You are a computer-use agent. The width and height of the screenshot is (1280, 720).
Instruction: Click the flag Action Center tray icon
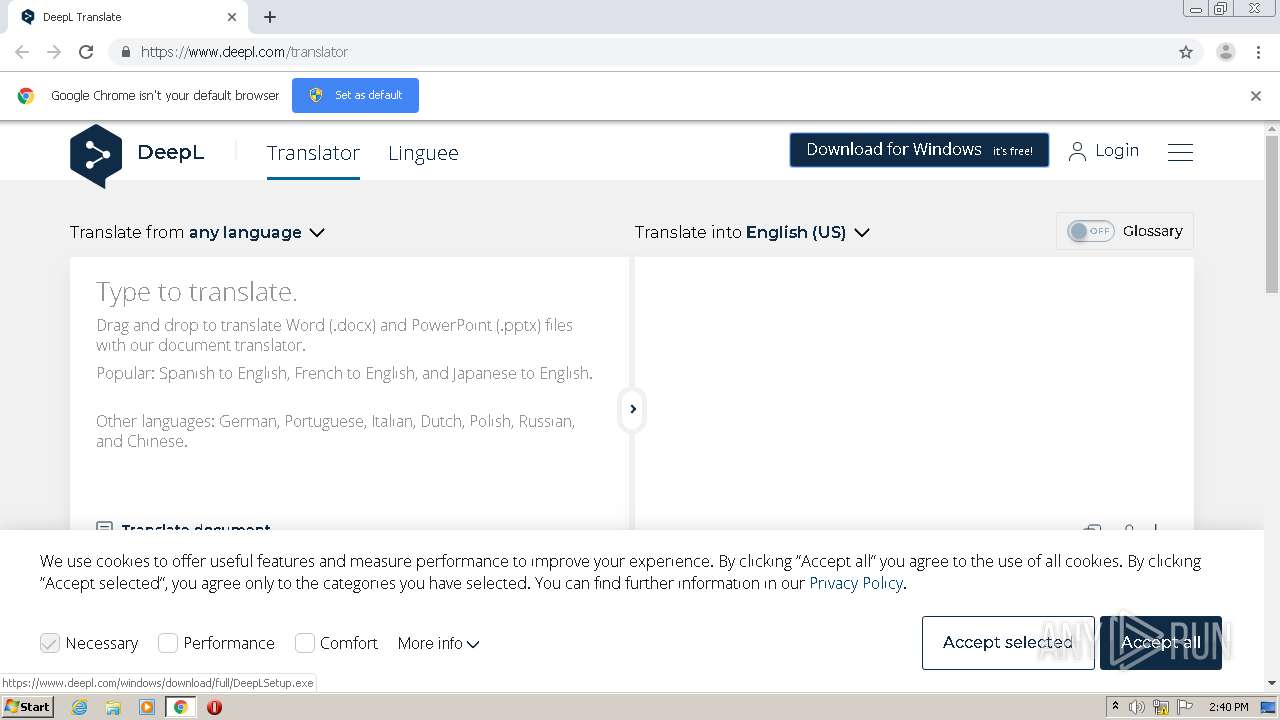1185,707
